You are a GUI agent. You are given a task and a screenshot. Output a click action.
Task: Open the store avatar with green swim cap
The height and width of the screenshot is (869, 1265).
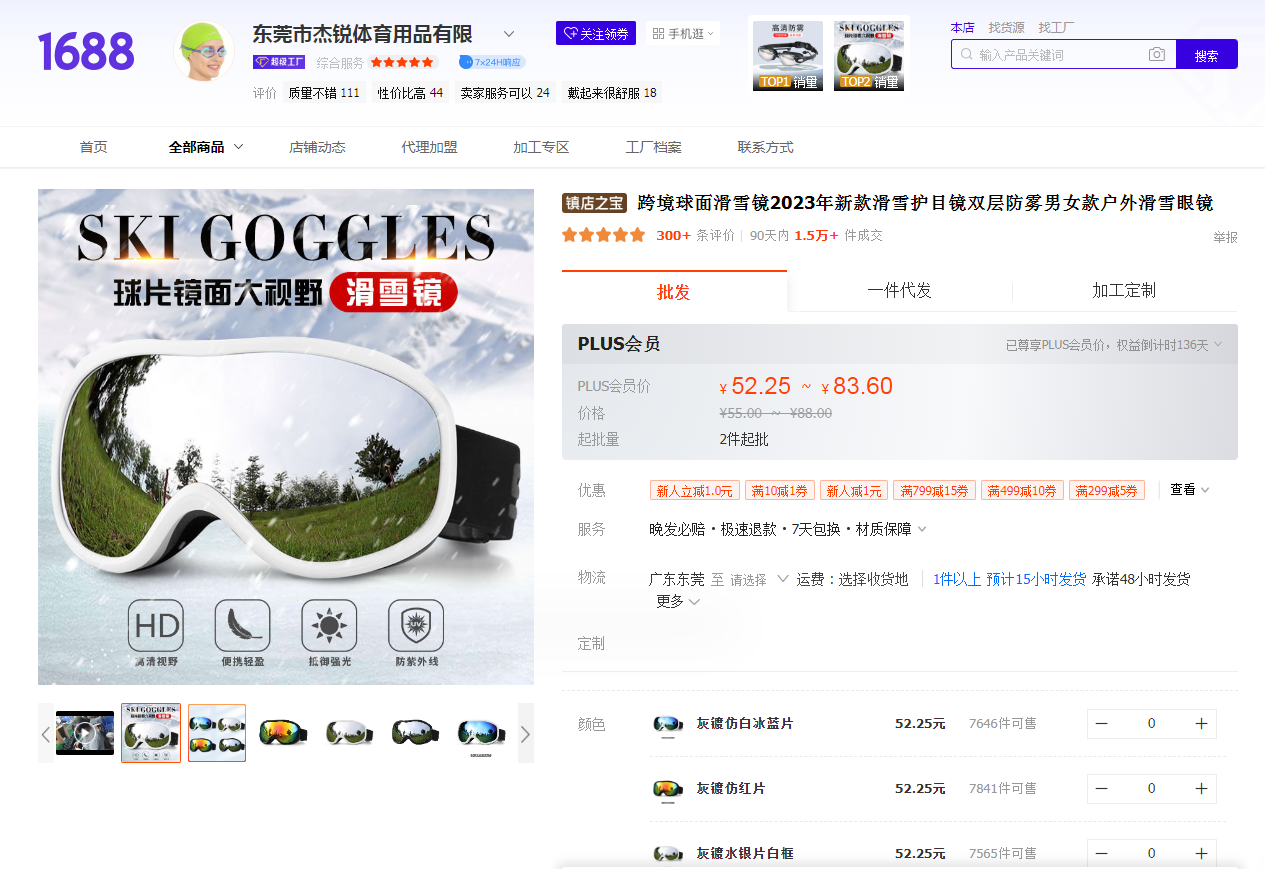point(204,51)
